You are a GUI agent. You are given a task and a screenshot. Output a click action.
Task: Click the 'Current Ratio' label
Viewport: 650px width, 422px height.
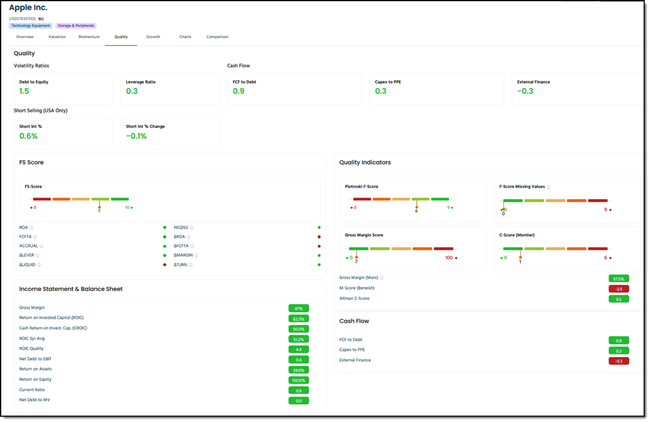[x=32, y=390]
